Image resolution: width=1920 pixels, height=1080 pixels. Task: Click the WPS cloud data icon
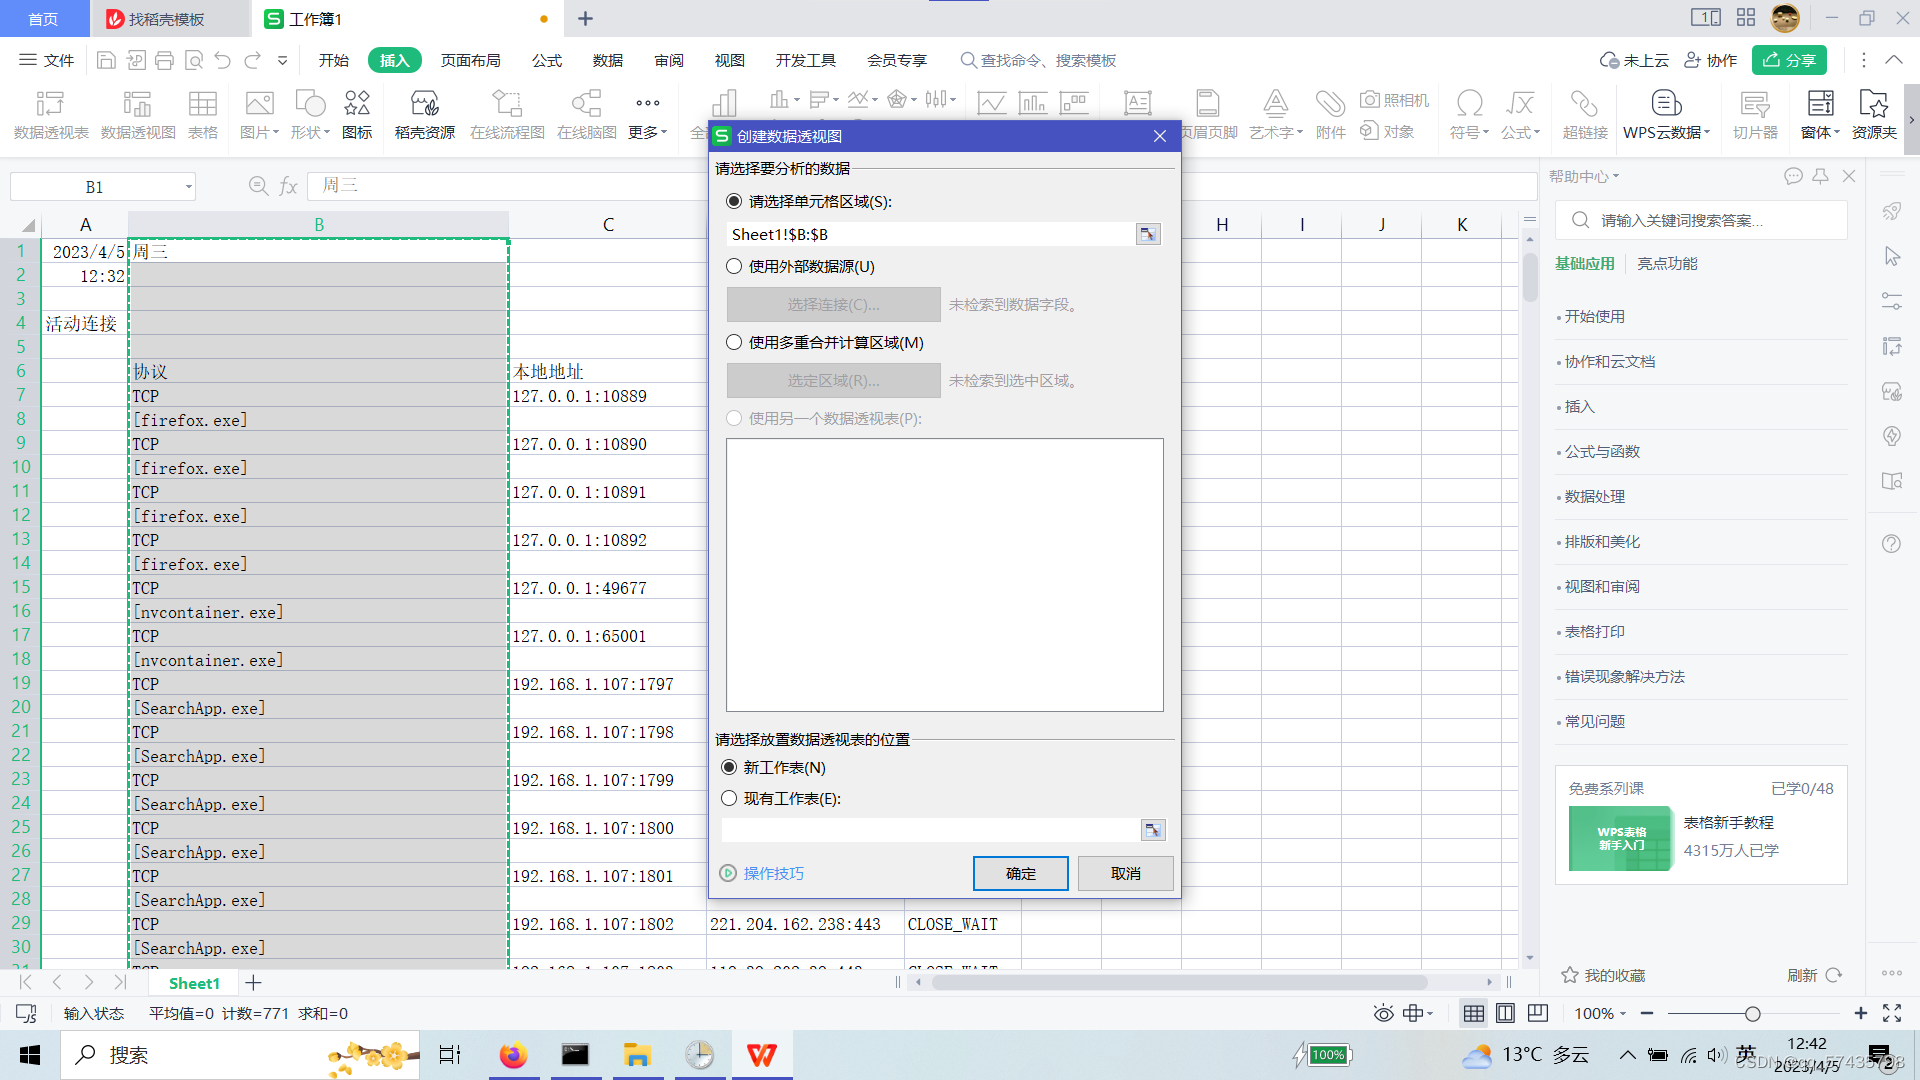coord(1665,104)
